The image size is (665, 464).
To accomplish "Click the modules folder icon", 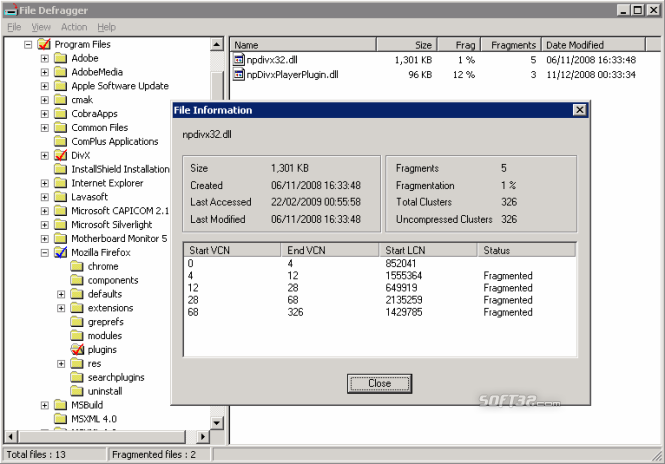I will (x=77, y=336).
